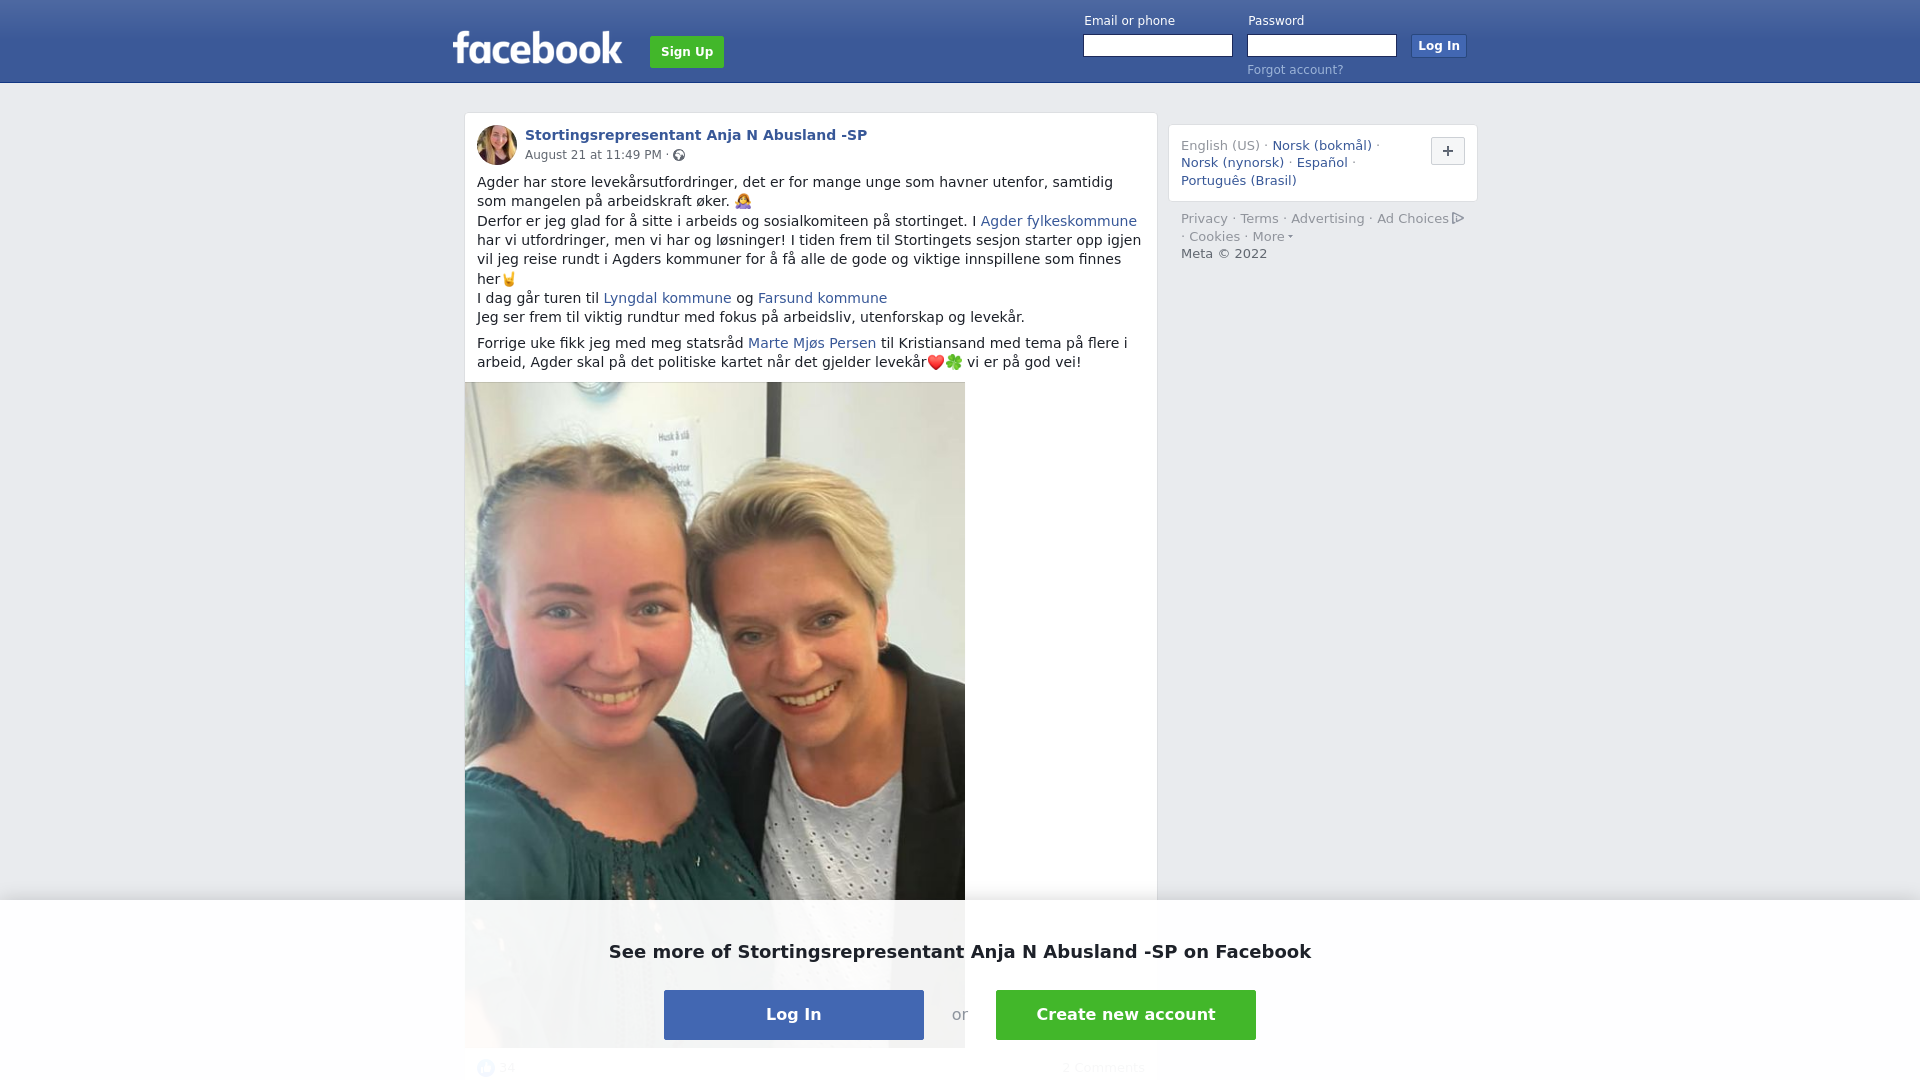Focus the Password input field
This screenshot has width=1920, height=1080.
point(1322,46)
